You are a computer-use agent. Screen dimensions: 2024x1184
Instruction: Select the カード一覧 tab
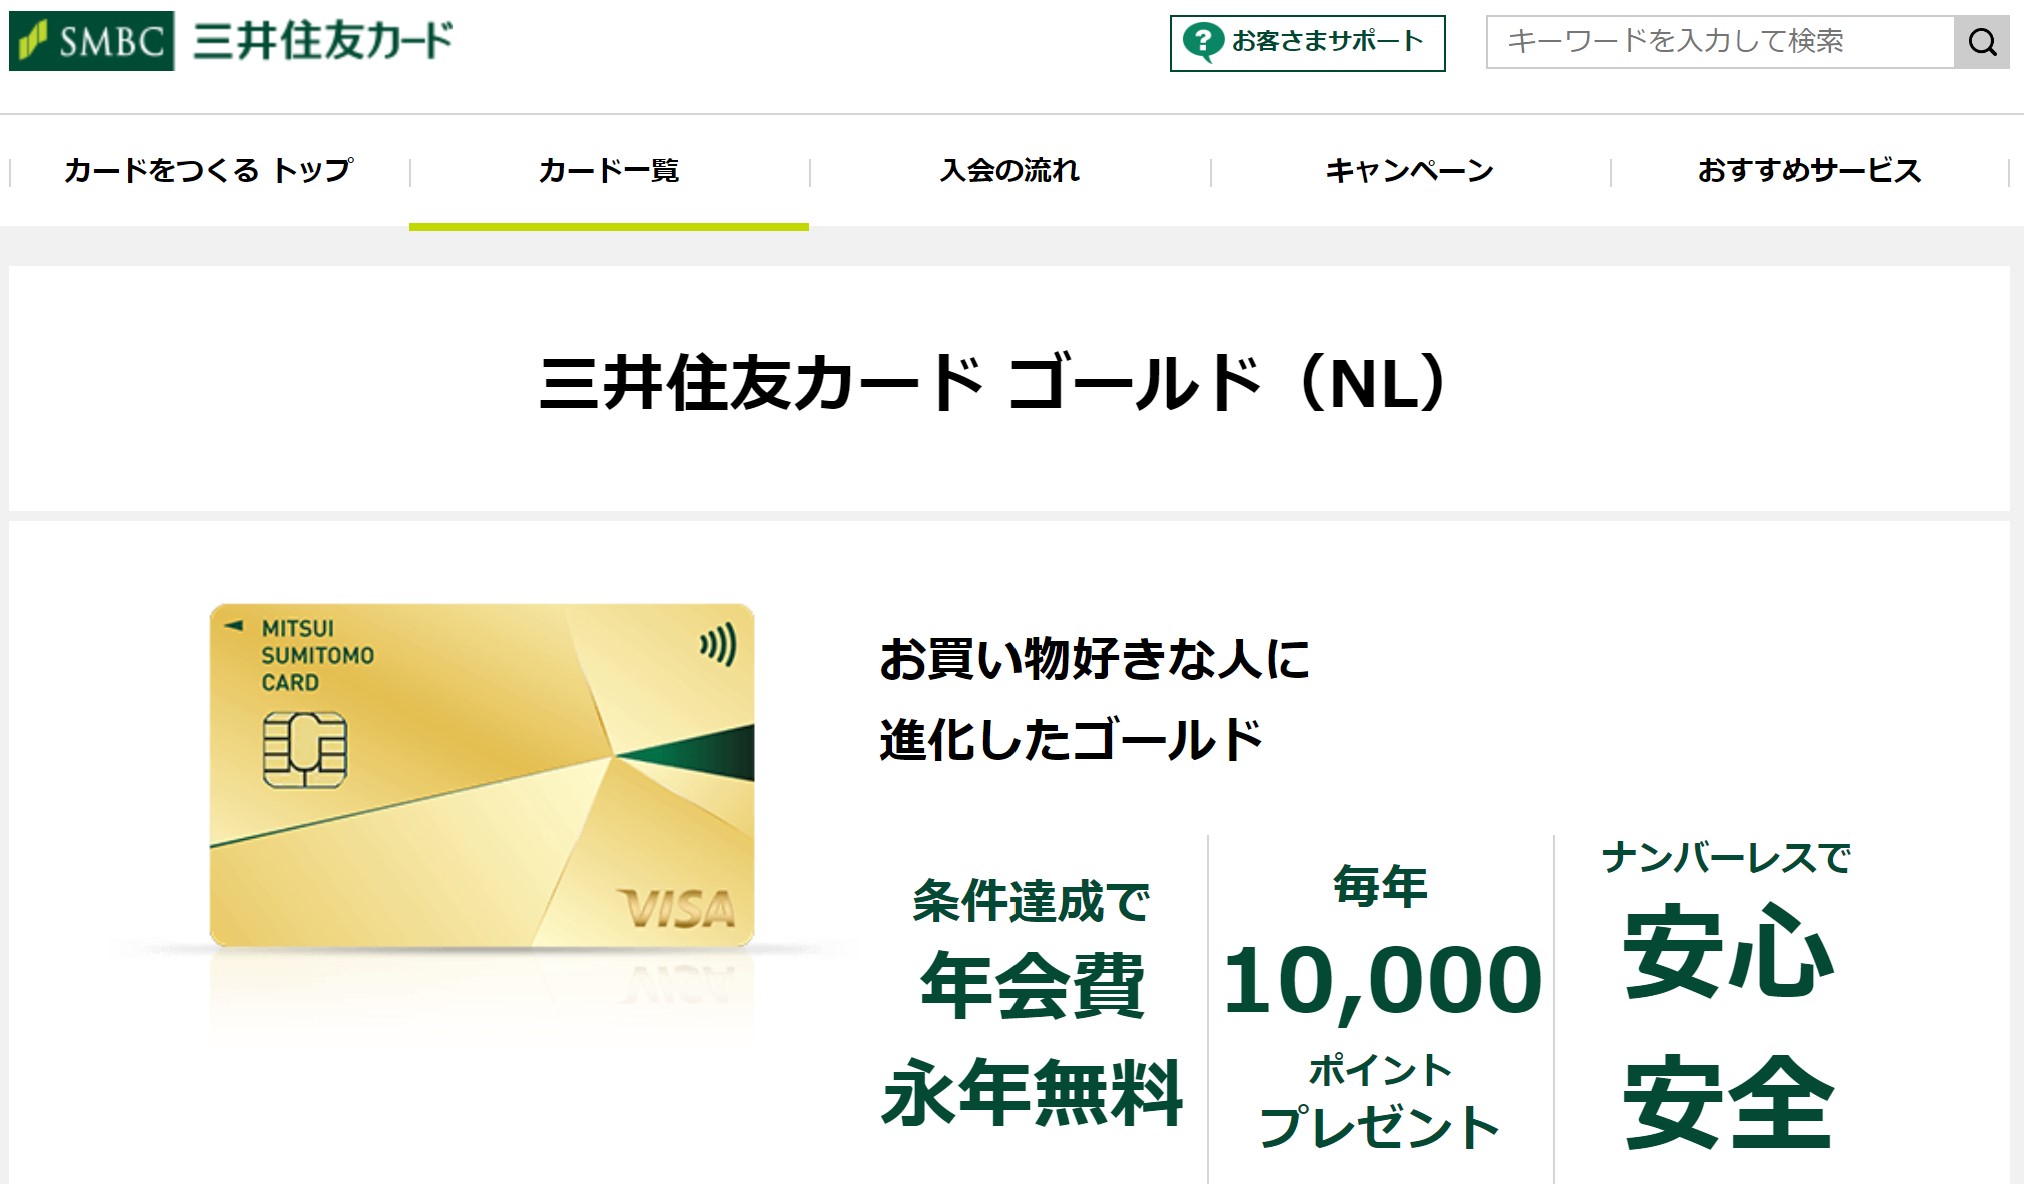coord(609,171)
